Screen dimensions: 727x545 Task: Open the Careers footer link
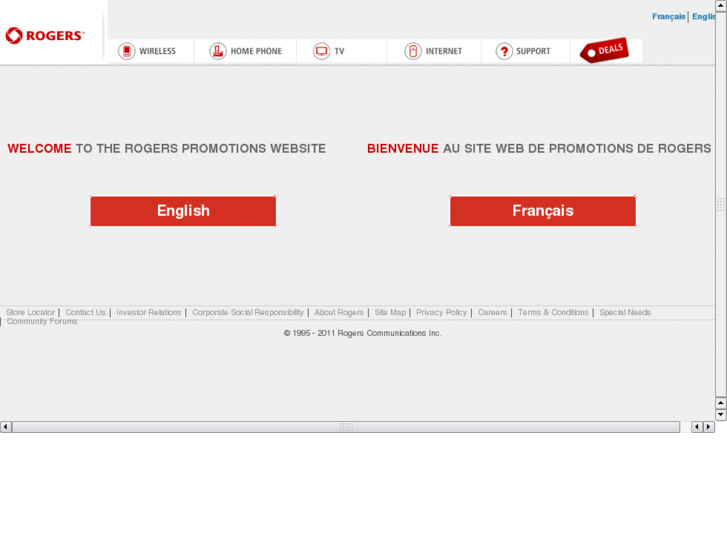pyautogui.click(x=492, y=312)
